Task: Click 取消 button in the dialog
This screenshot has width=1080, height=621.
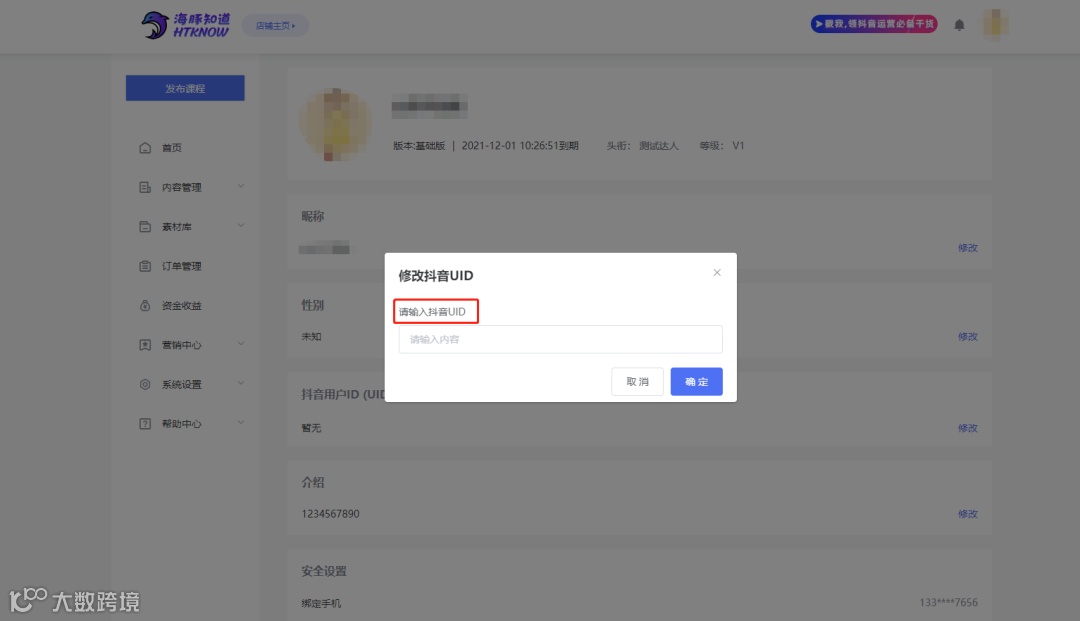Action: [x=637, y=381]
